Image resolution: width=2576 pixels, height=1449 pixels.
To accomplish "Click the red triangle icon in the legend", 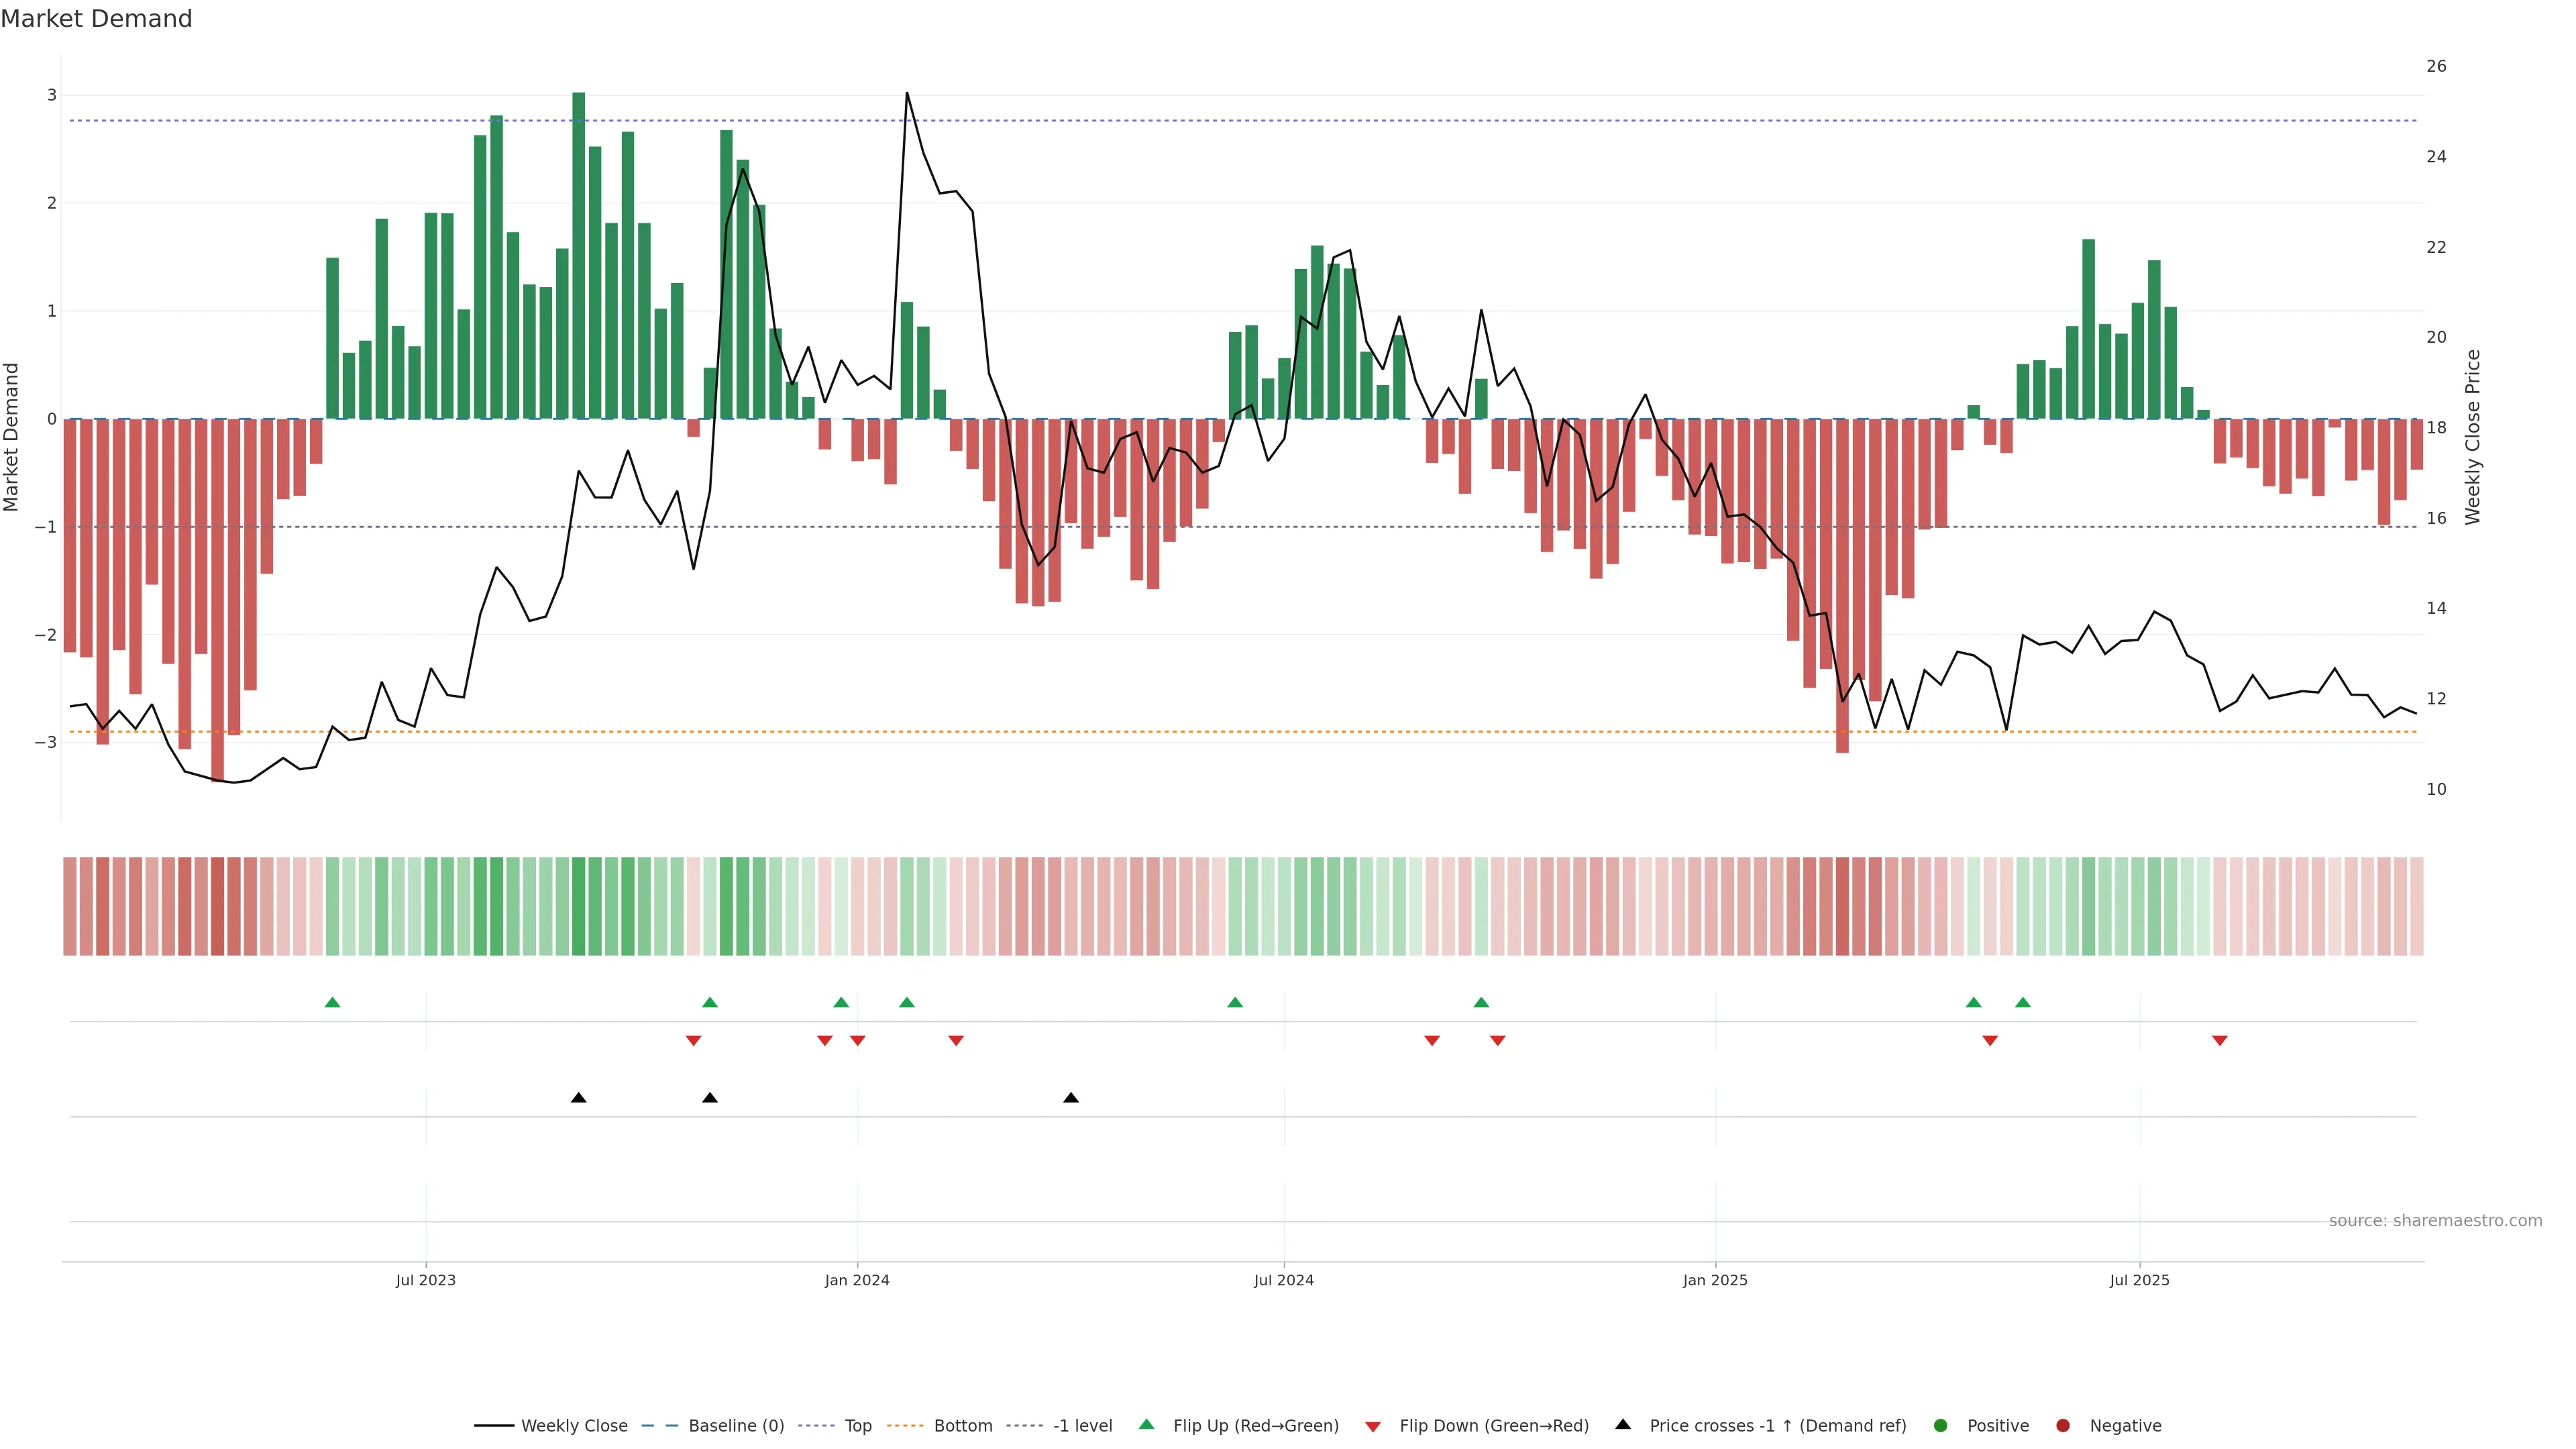I will coord(1373,1426).
